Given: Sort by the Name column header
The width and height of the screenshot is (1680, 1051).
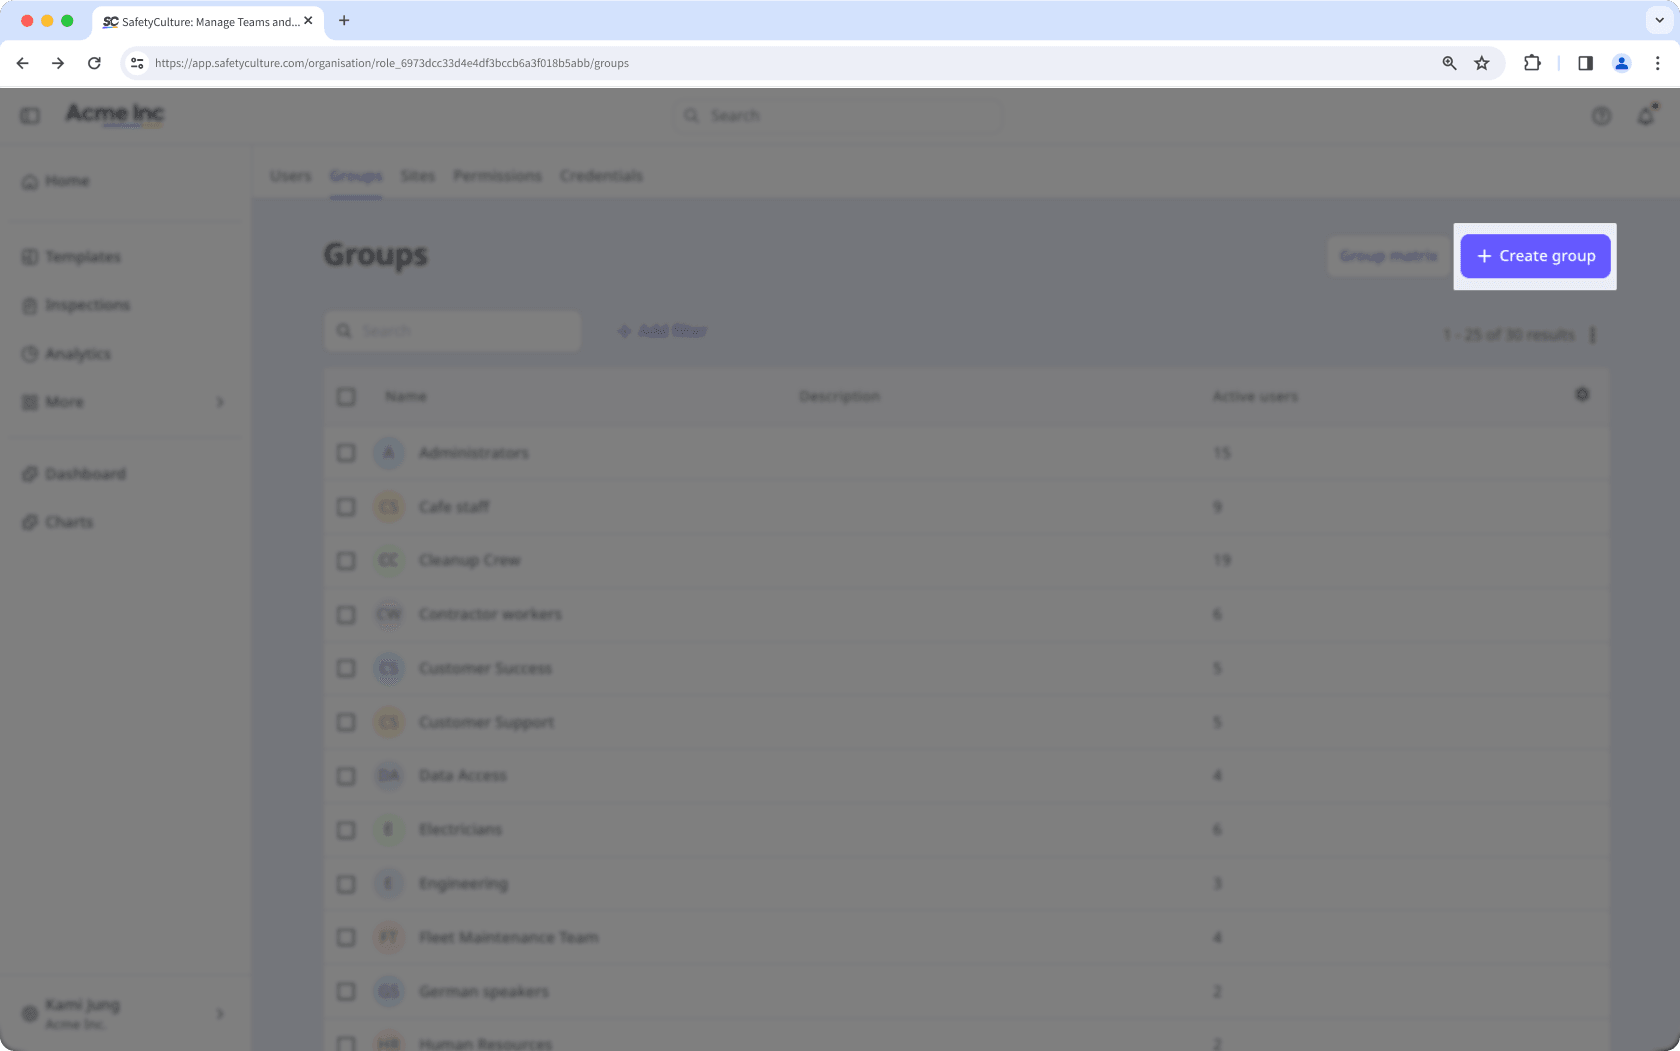Looking at the screenshot, I should 406,397.
